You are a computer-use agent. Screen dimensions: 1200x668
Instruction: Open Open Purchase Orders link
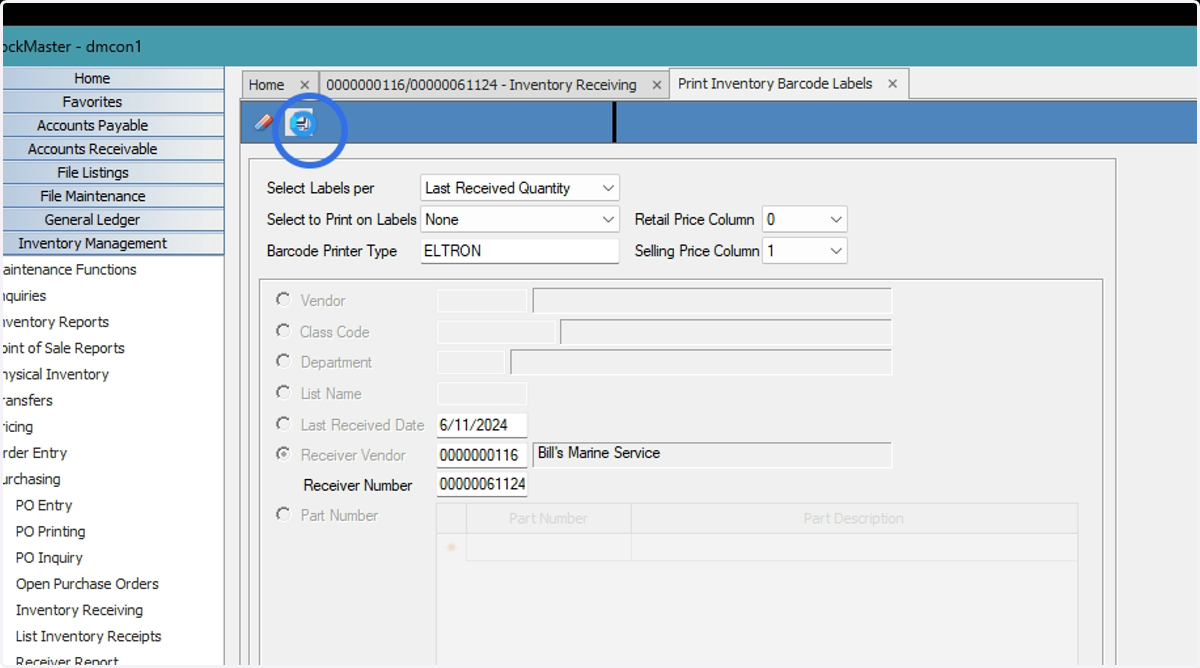(x=87, y=583)
